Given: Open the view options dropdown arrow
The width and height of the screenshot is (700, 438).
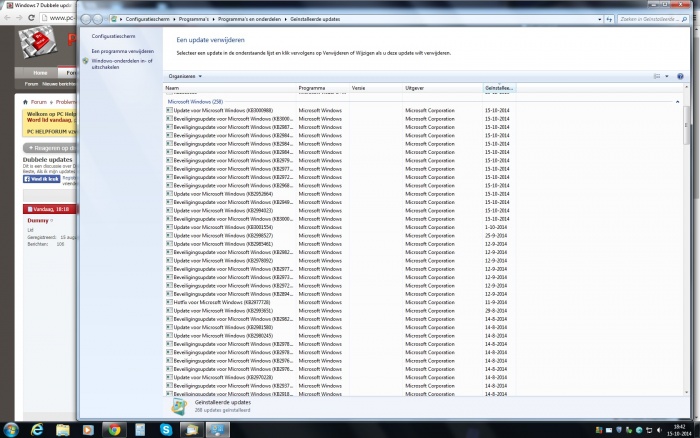Looking at the screenshot, I should pyautogui.click(x=667, y=76).
